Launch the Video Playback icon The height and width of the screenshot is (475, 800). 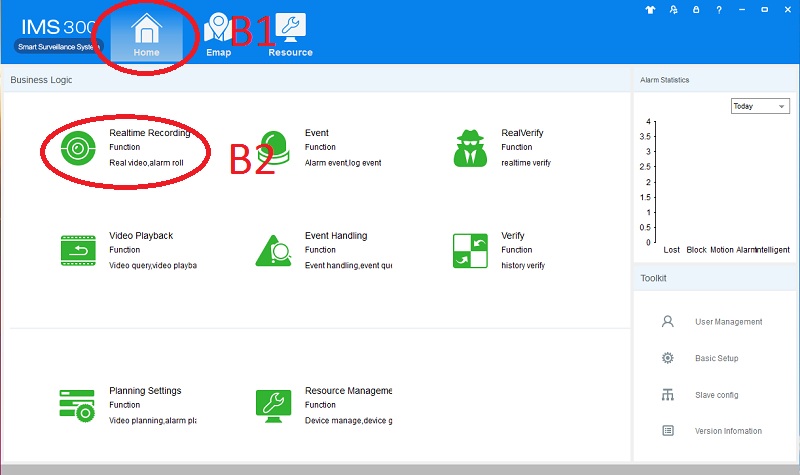(x=78, y=251)
